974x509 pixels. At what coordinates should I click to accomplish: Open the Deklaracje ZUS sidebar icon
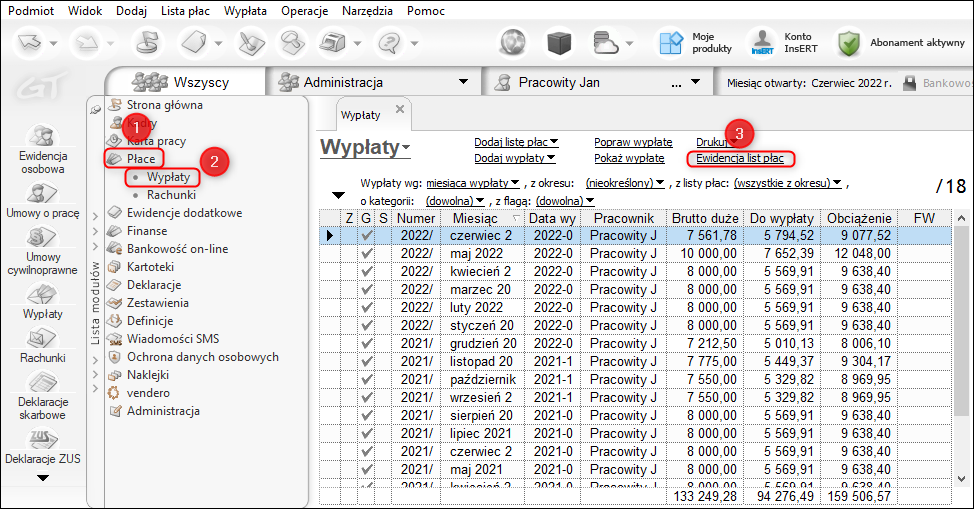coord(42,437)
